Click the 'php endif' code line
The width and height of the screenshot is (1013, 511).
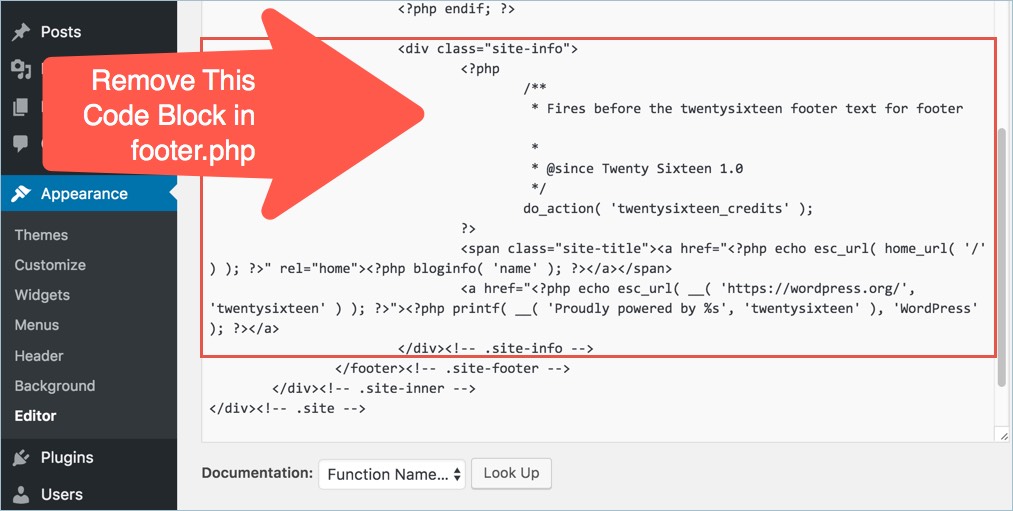pos(456,10)
